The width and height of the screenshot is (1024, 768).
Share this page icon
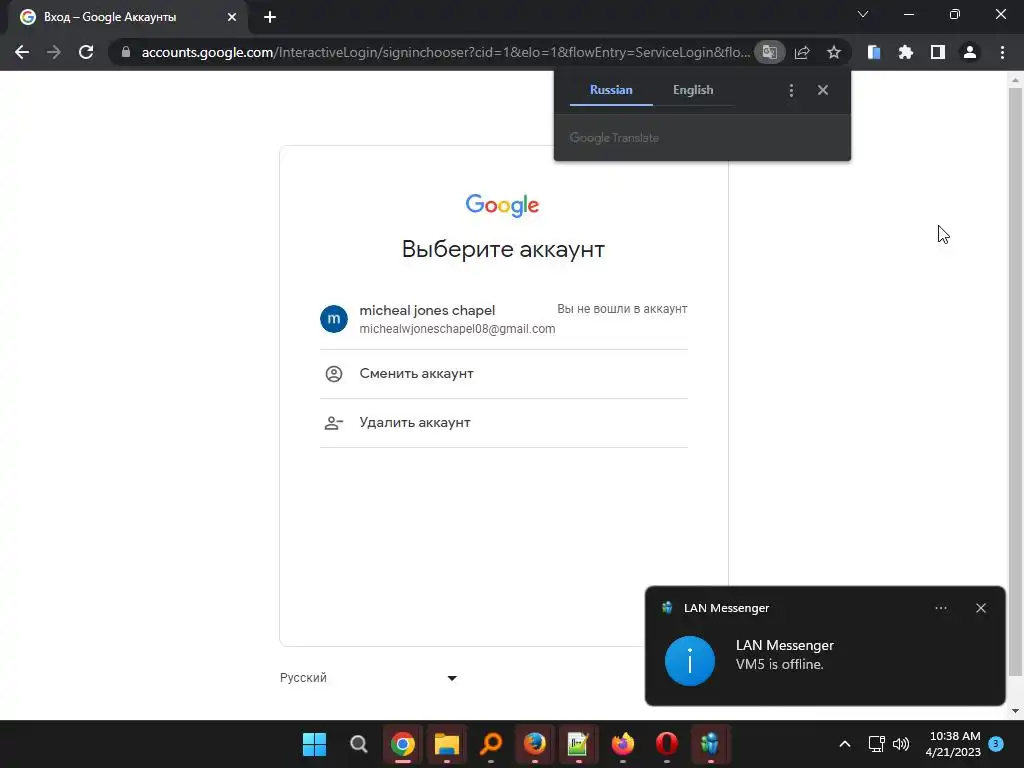tap(802, 52)
